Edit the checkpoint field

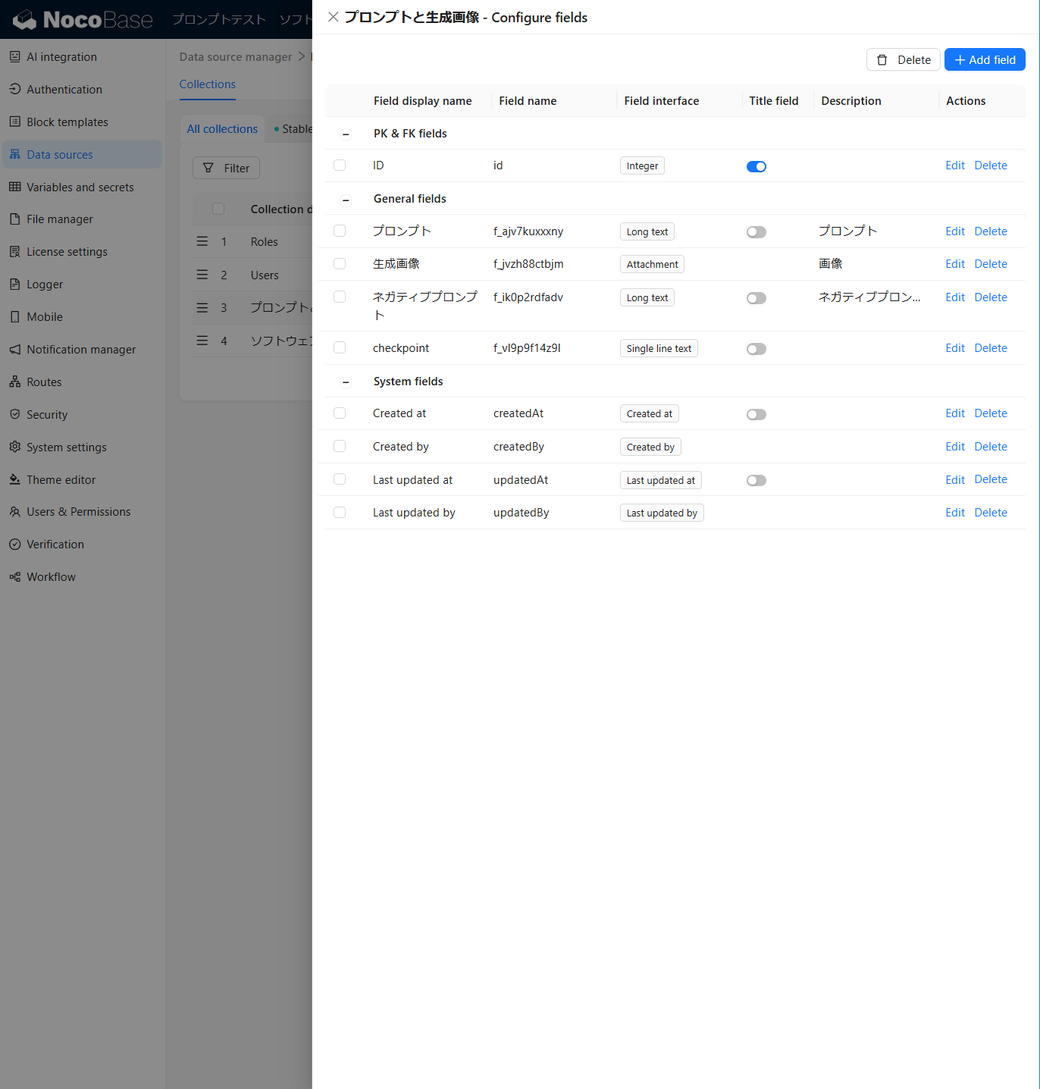[954, 348]
